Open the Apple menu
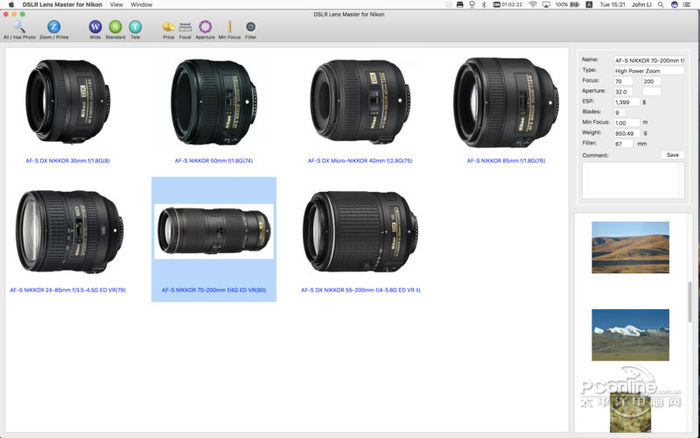 coord(11,4)
